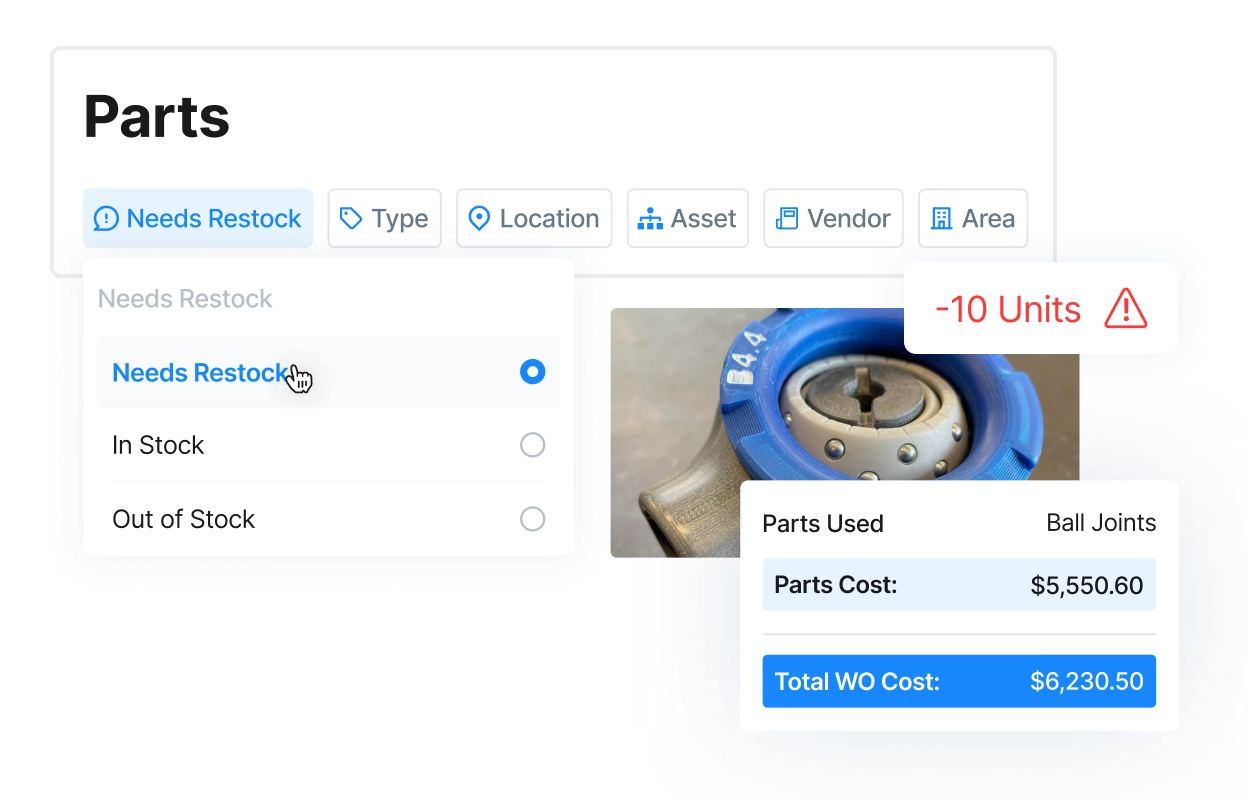Click the Parts Cost row
The image size is (1248, 800).
(x=958, y=585)
